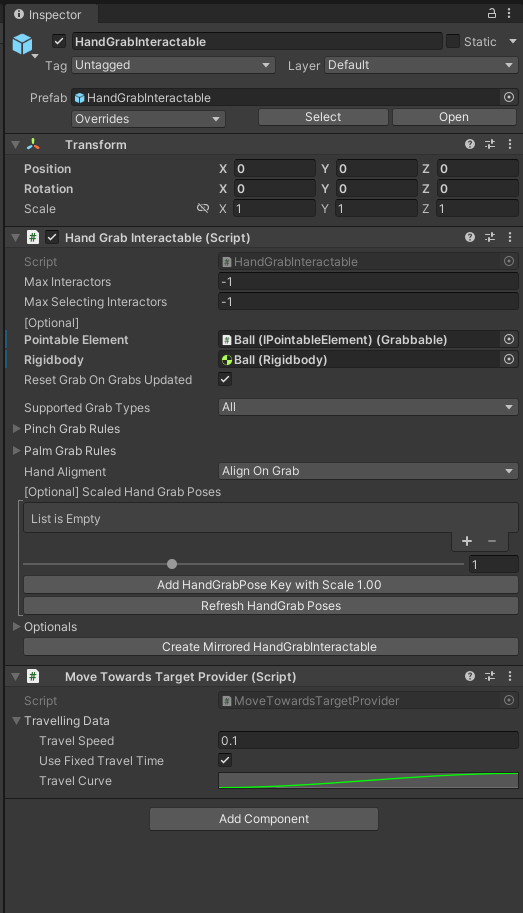Toggle the GameObject active checkbox
The height and width of the screenshot is (913, 523).
point(58,41)
